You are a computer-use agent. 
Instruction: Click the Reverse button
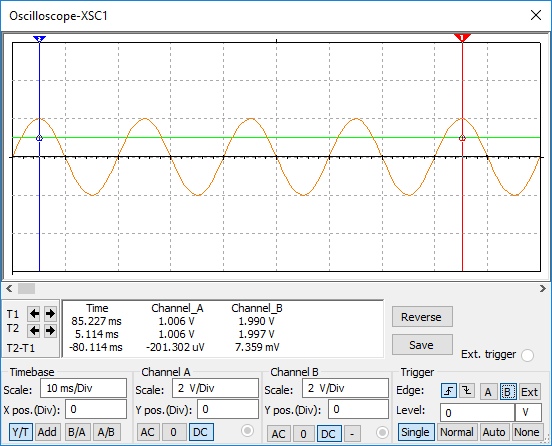(x=422, y=317)
